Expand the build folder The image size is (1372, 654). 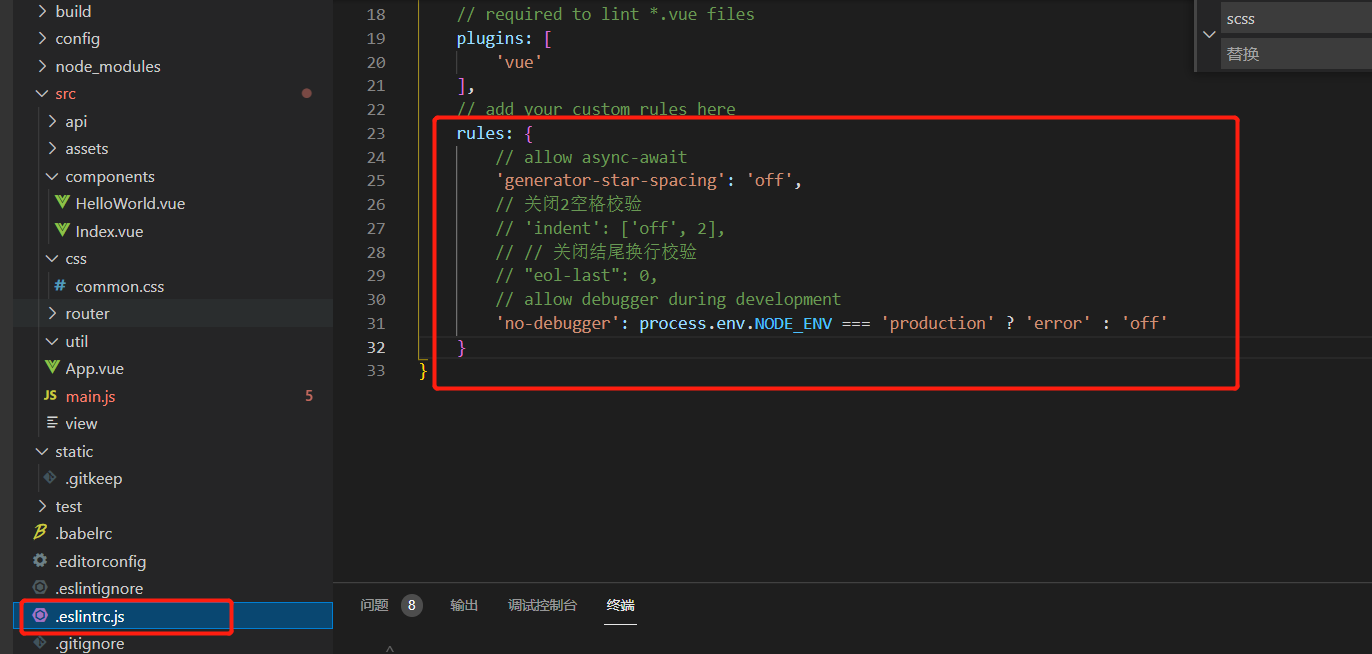(x=41, y=11)
